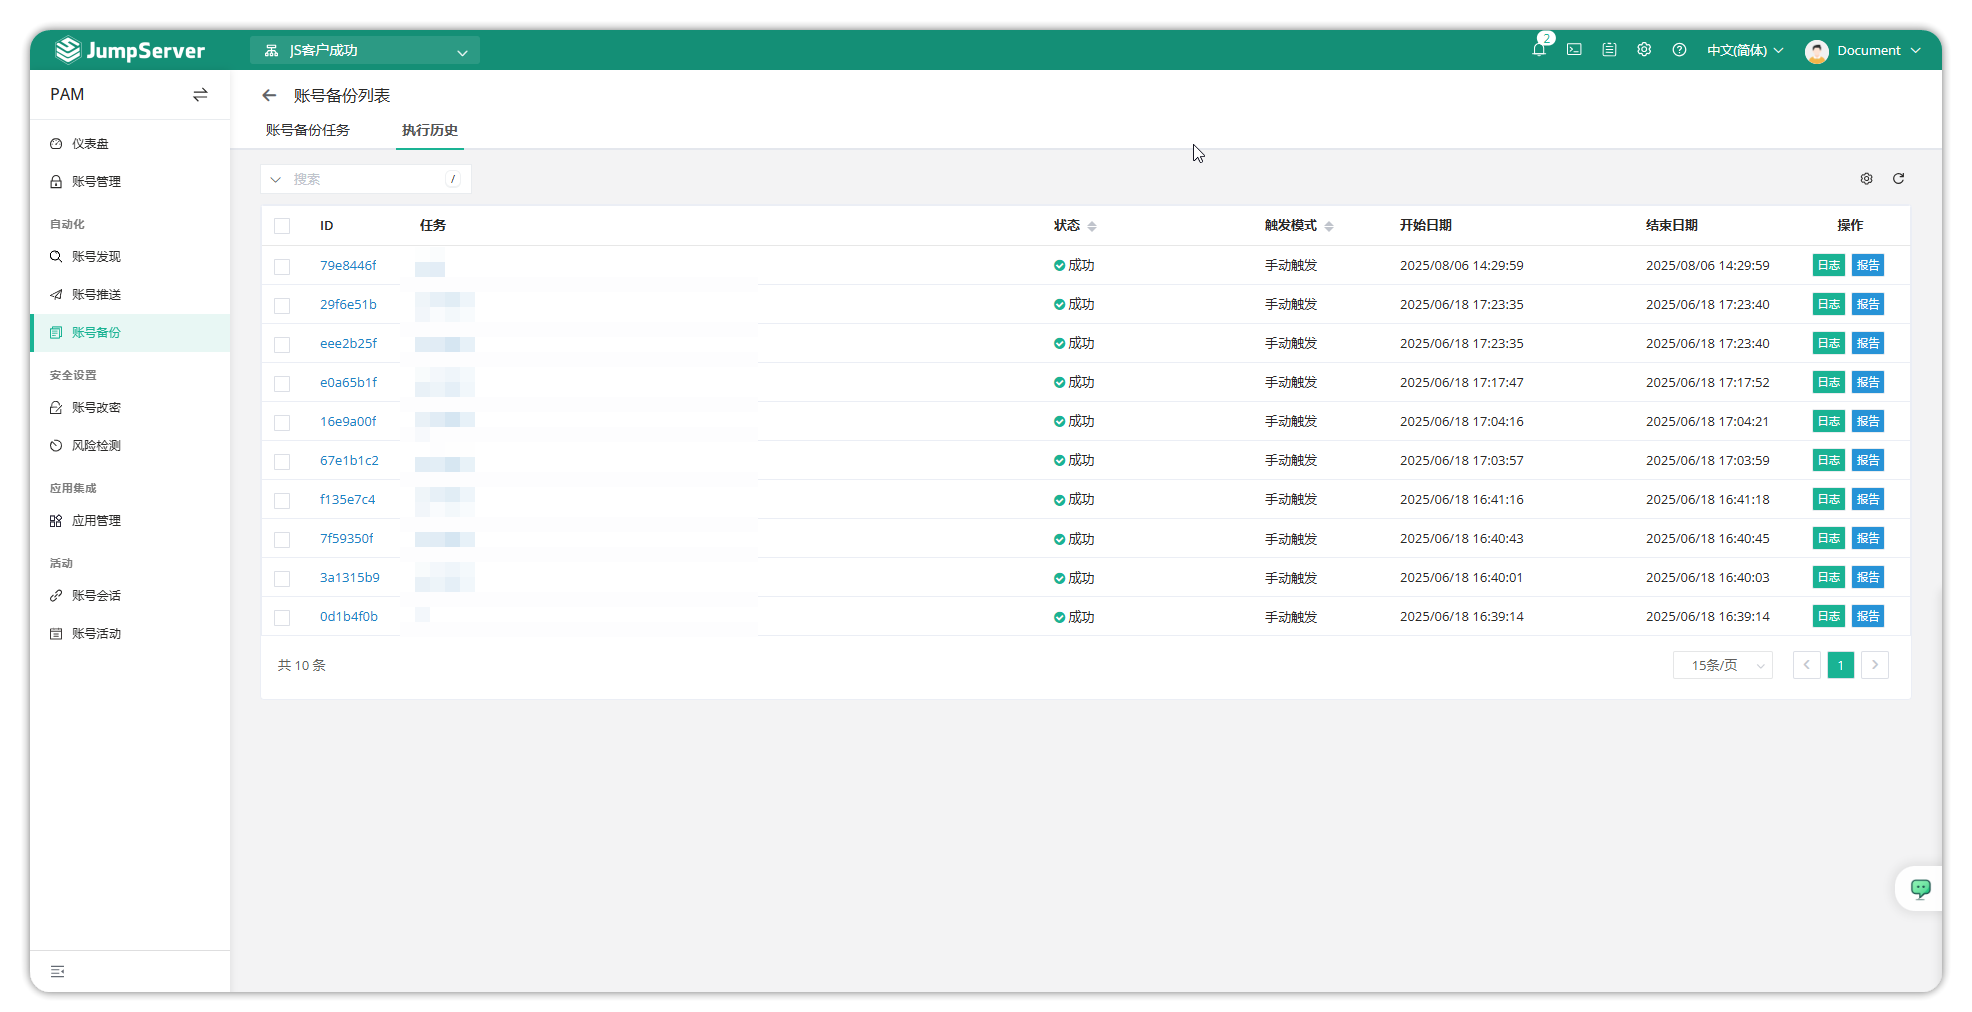Open the work orders list icon
The height and width of the screenshot is (1012, 1972).
pos(1609,50)
